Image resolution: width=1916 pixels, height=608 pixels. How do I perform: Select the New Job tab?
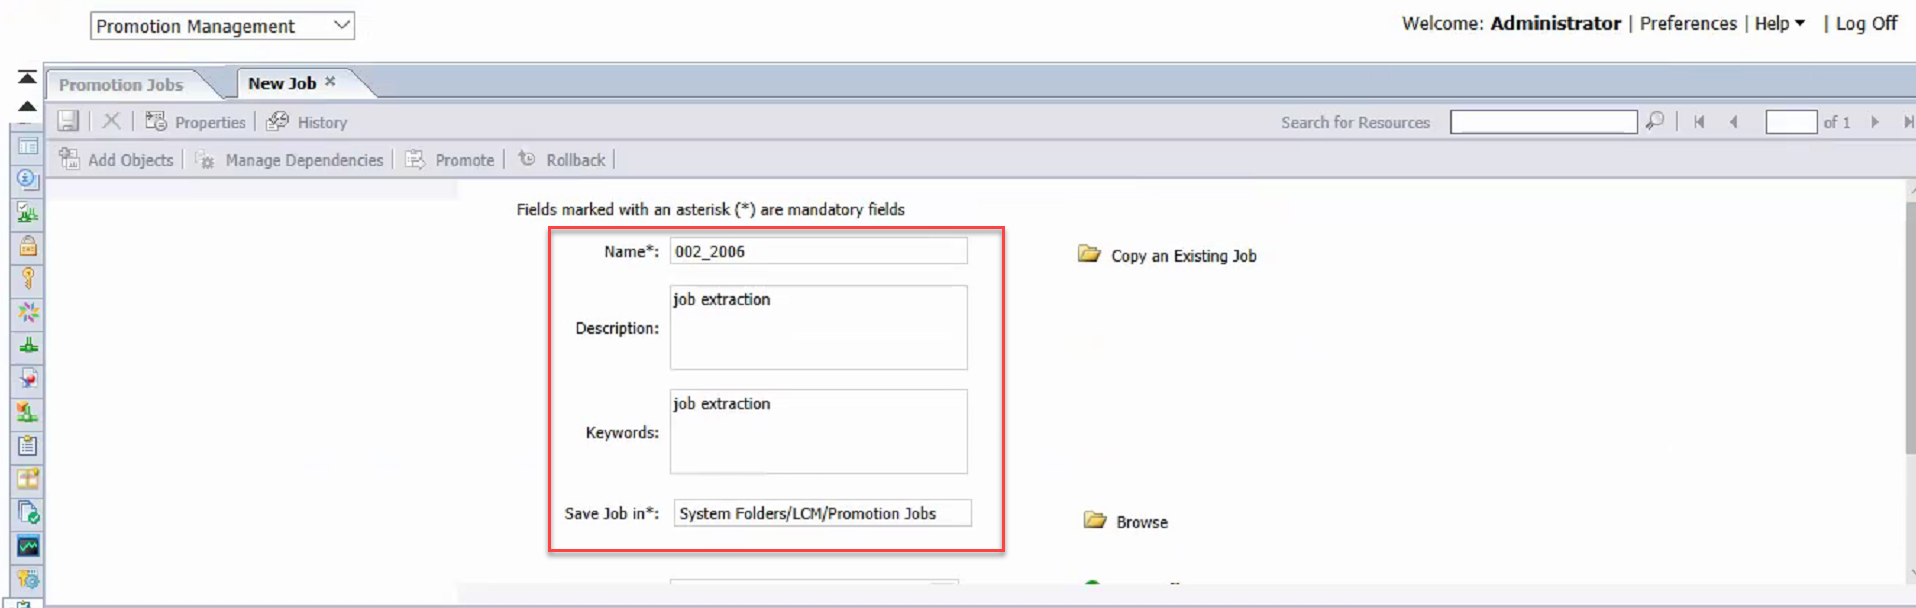282,83
